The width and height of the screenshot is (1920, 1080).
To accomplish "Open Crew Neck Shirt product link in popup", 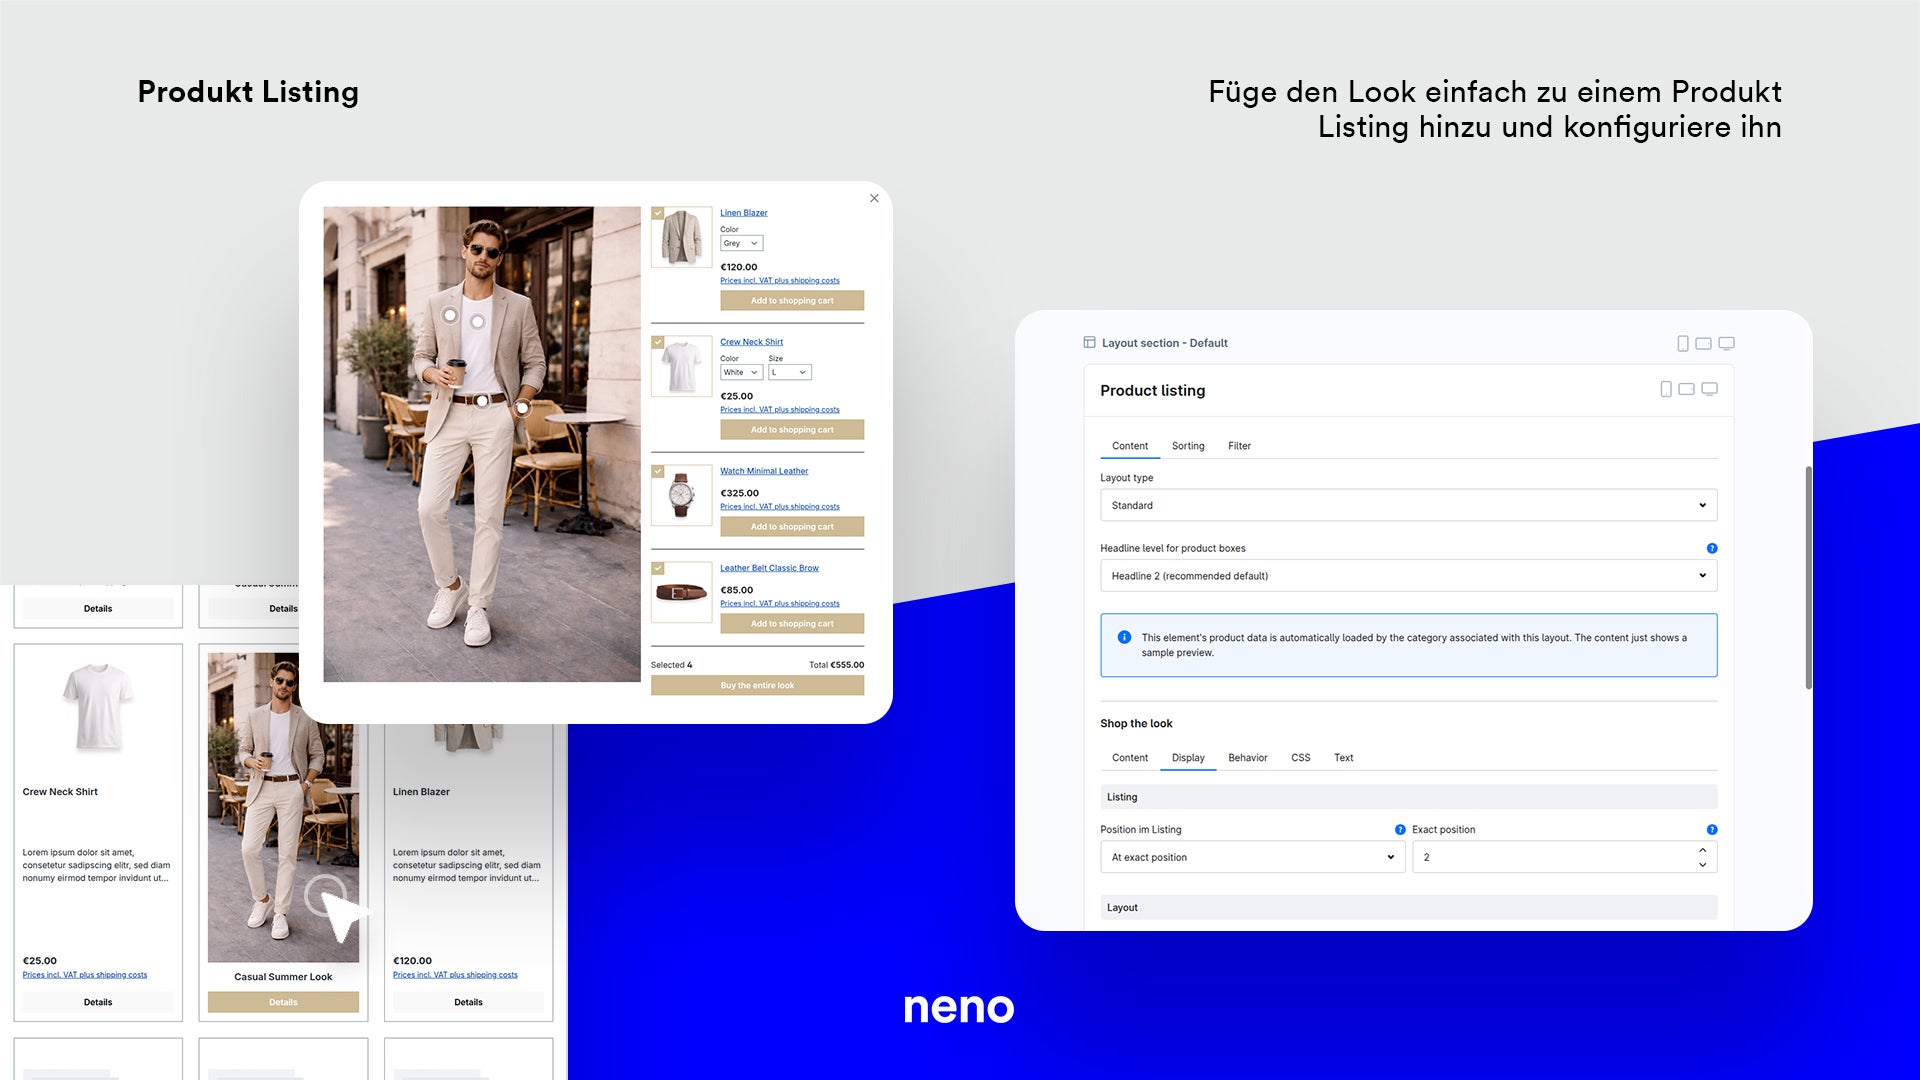I will [751, 342].
